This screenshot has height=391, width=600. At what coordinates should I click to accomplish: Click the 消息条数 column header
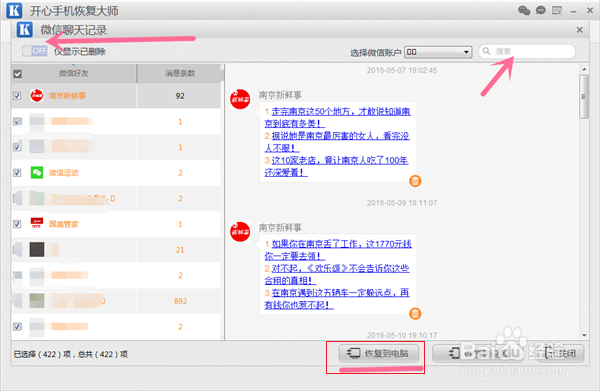pyautogui.click(x=180, y=73)
